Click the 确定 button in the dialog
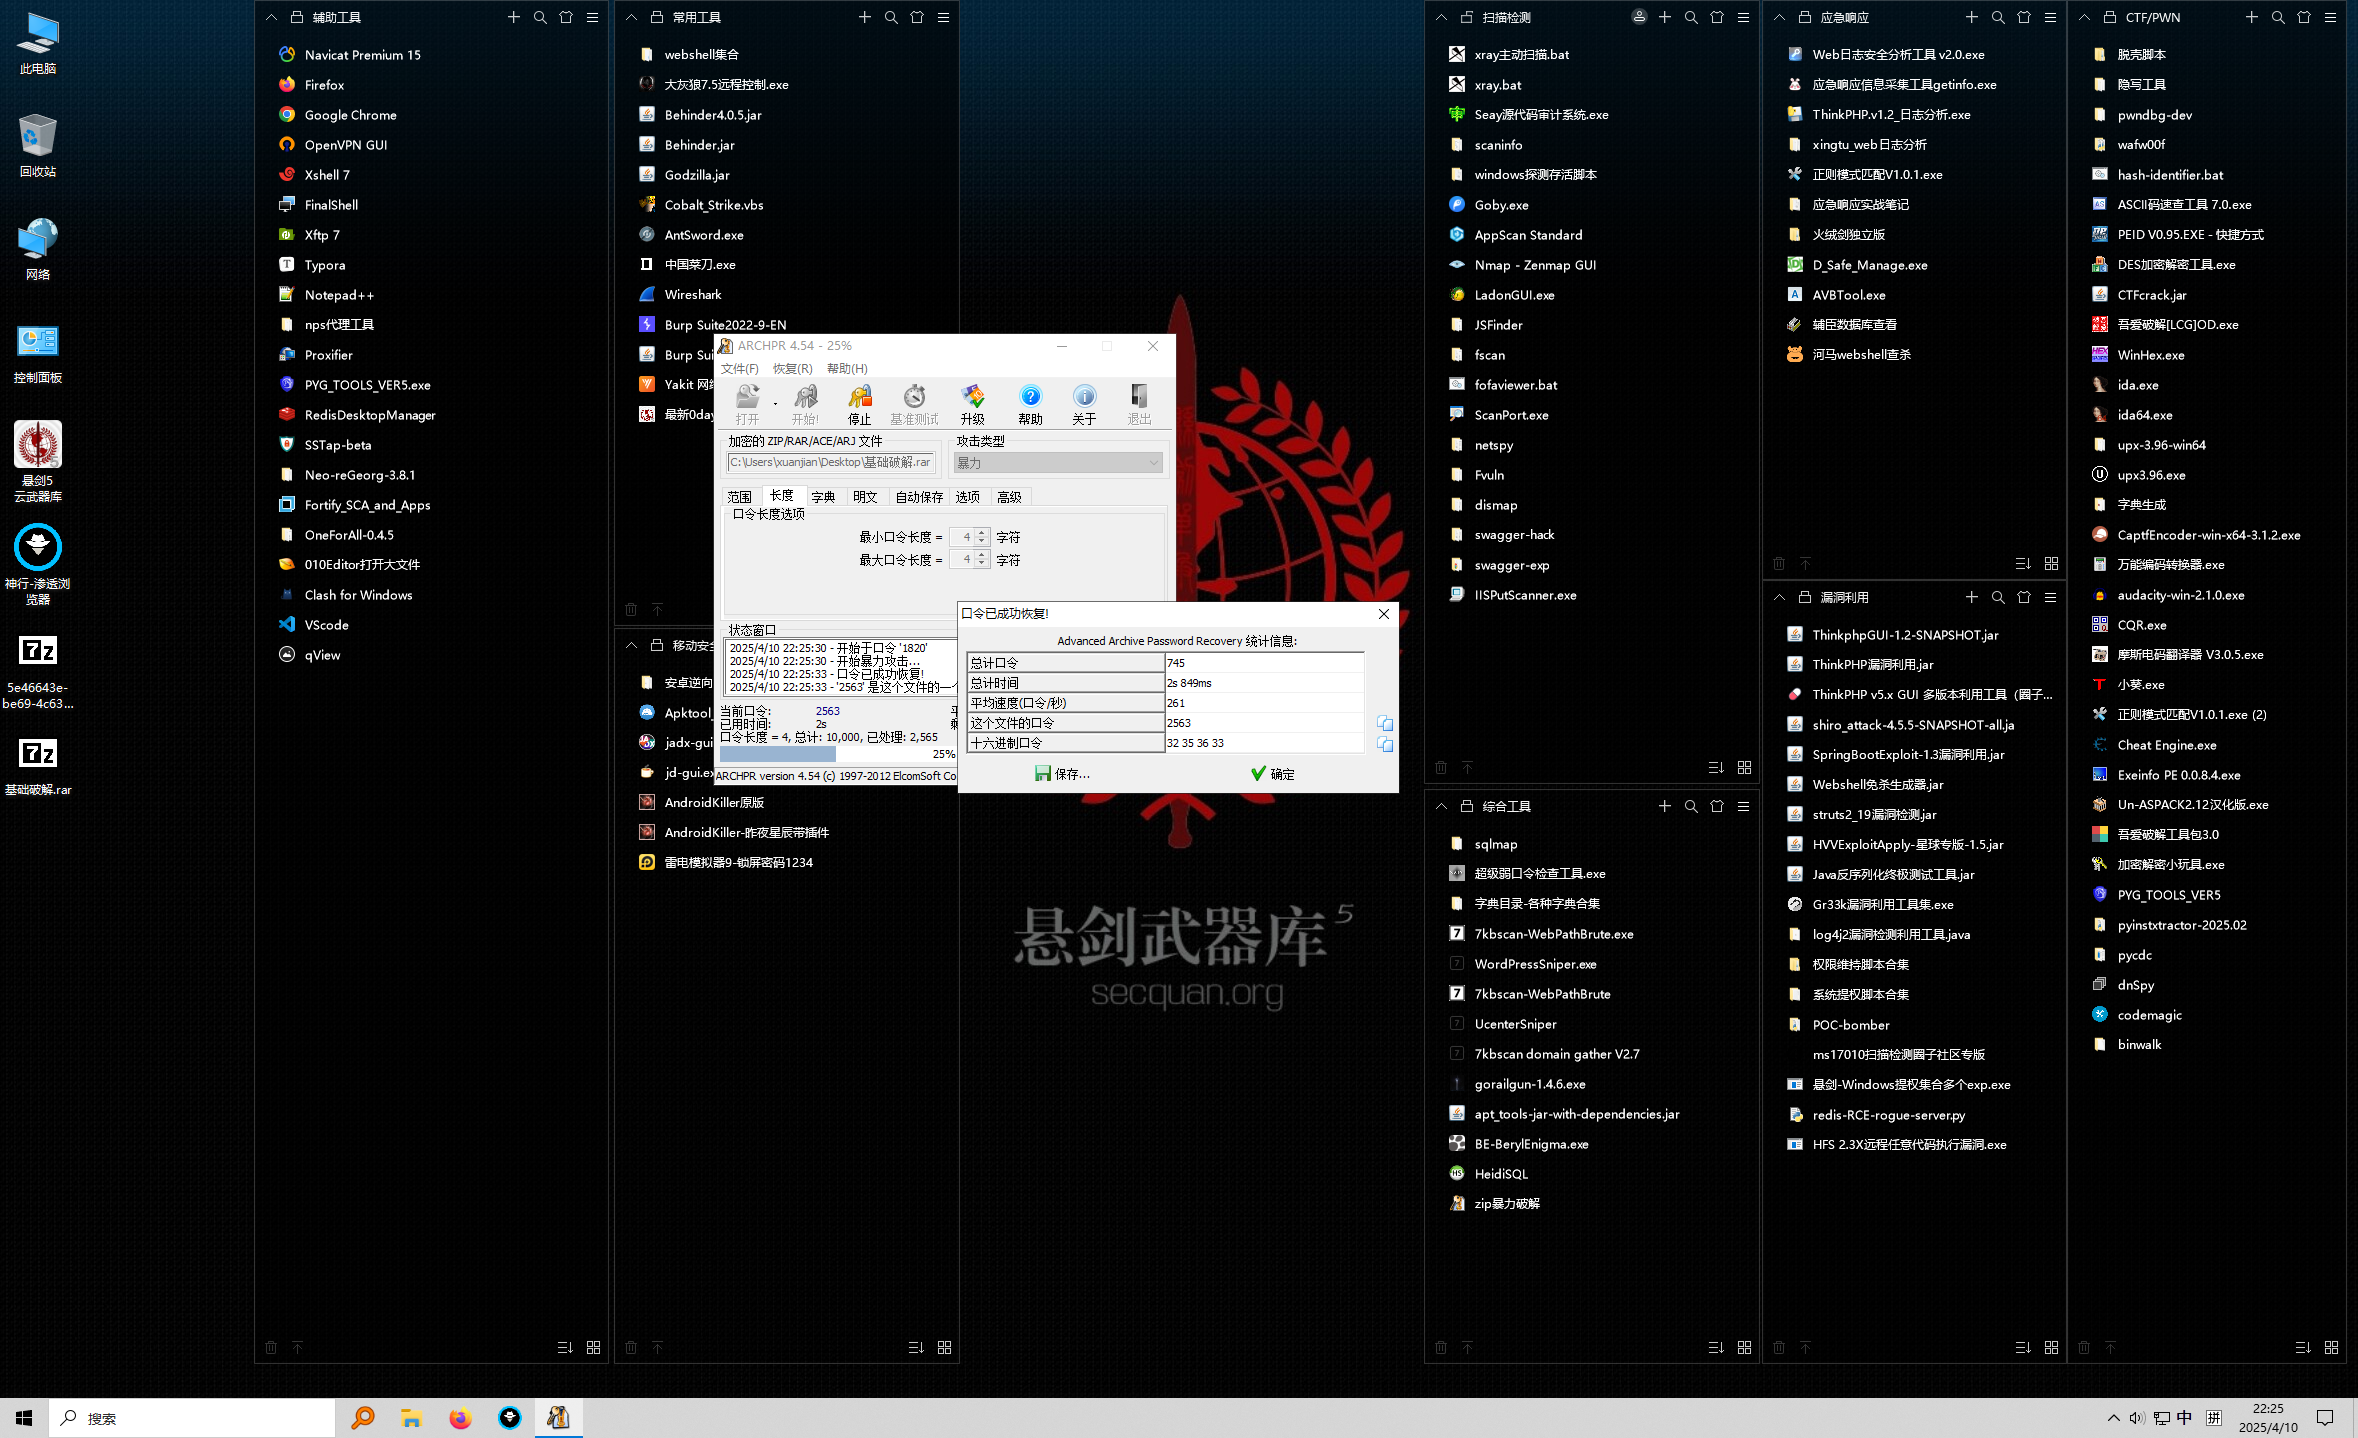This screenshot has width=2358, height=1438. pos(1272,774)
